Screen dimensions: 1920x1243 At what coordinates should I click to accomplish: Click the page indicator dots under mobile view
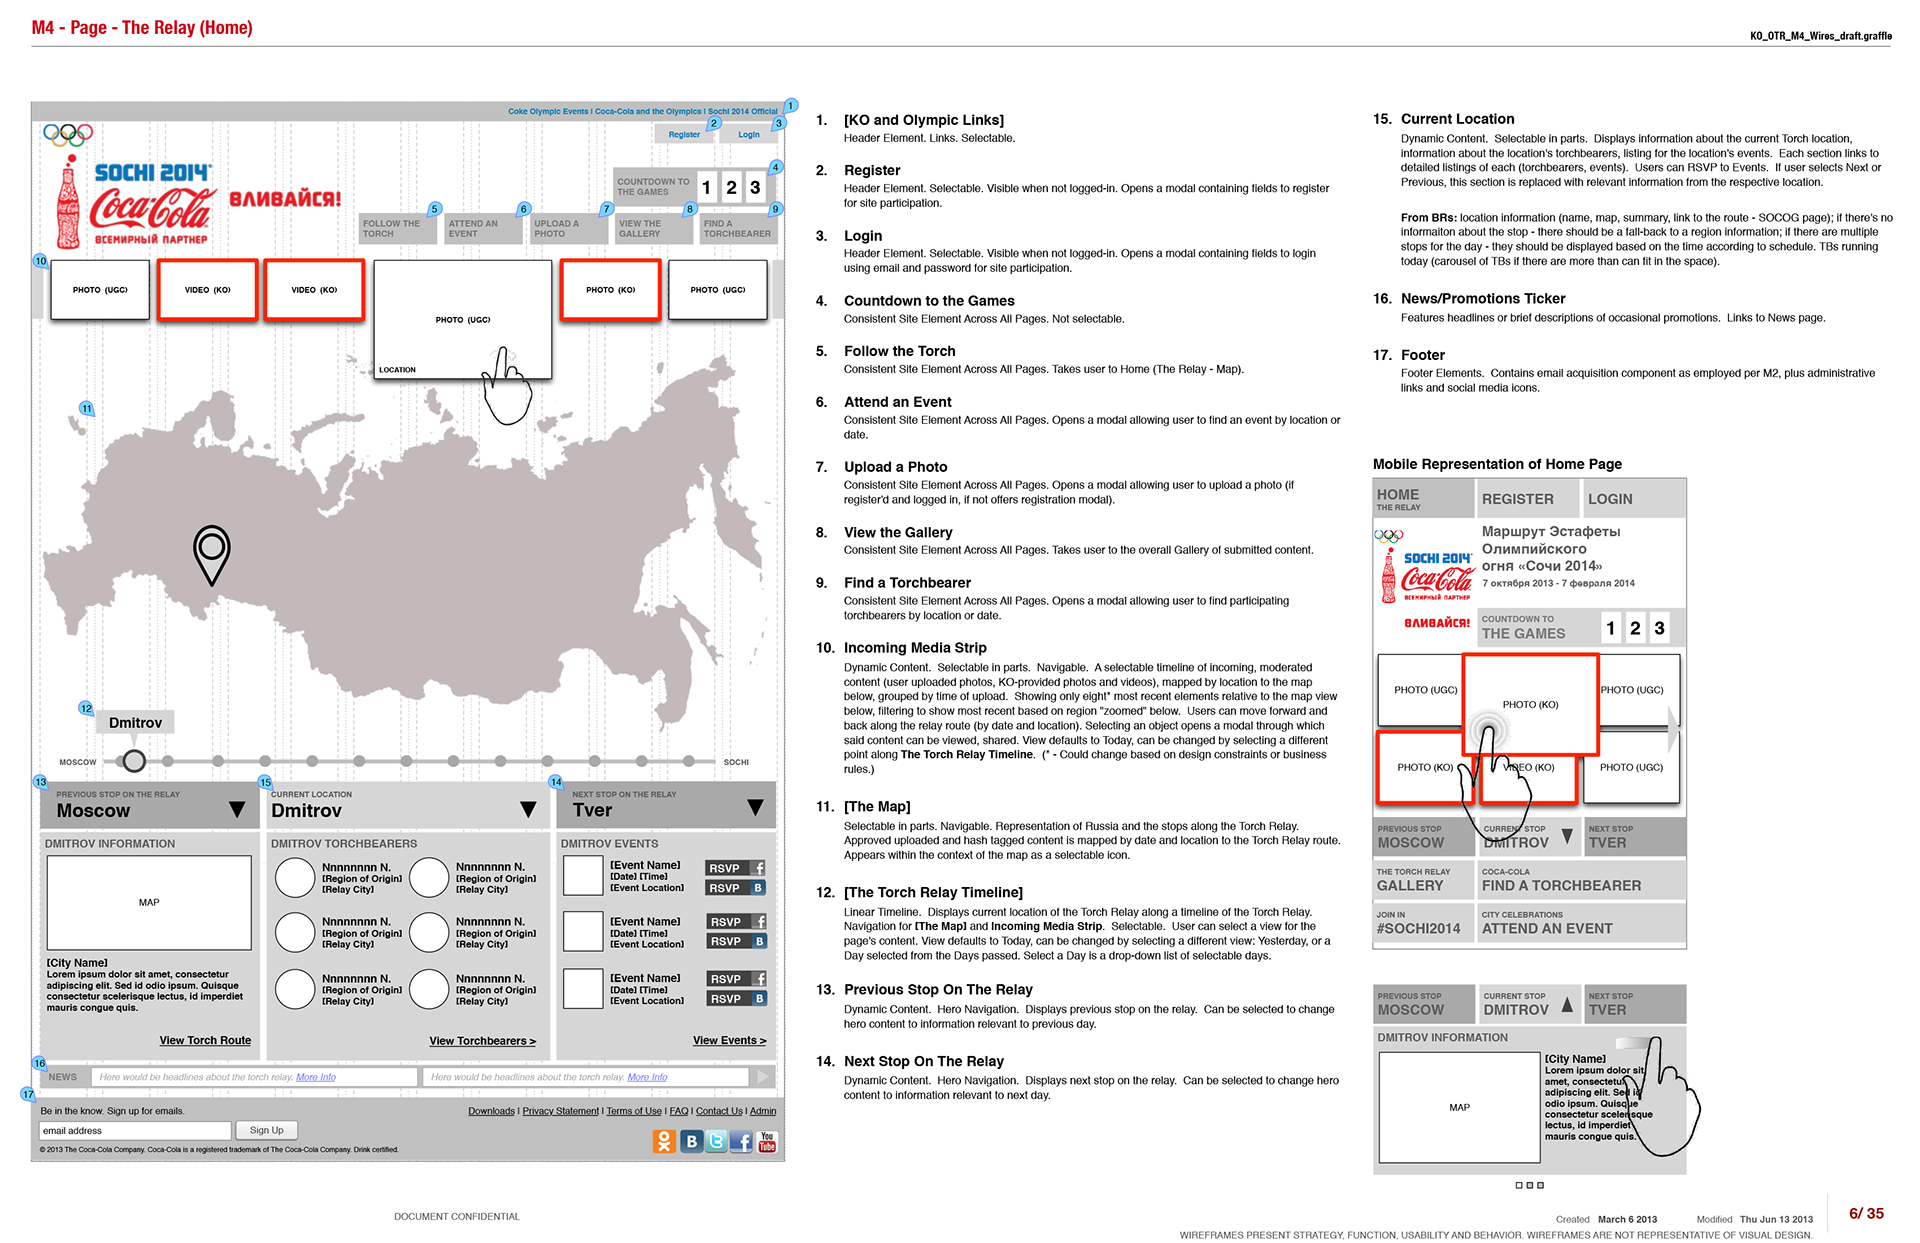(x=1529, y=1185)
